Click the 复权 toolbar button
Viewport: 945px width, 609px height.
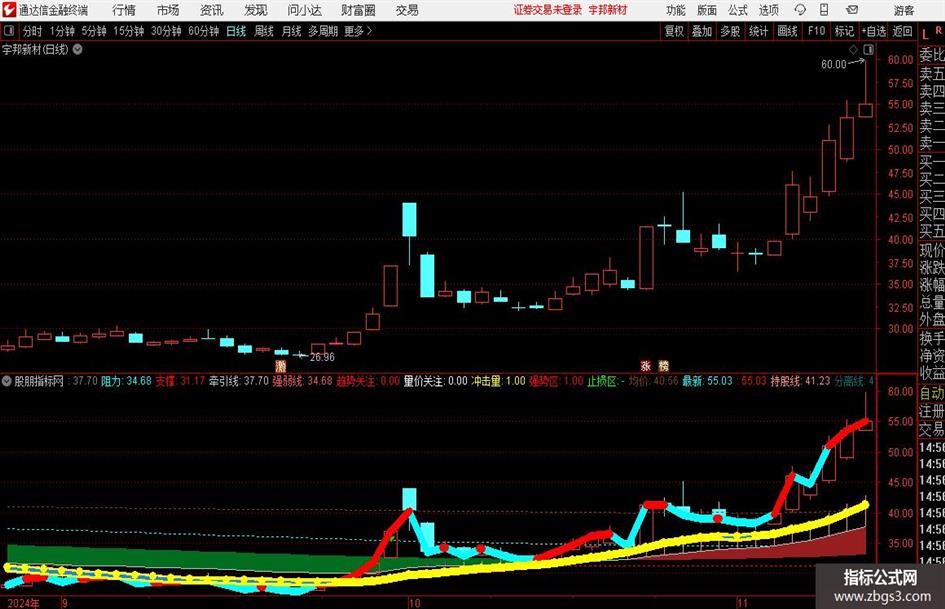(674, 31)
